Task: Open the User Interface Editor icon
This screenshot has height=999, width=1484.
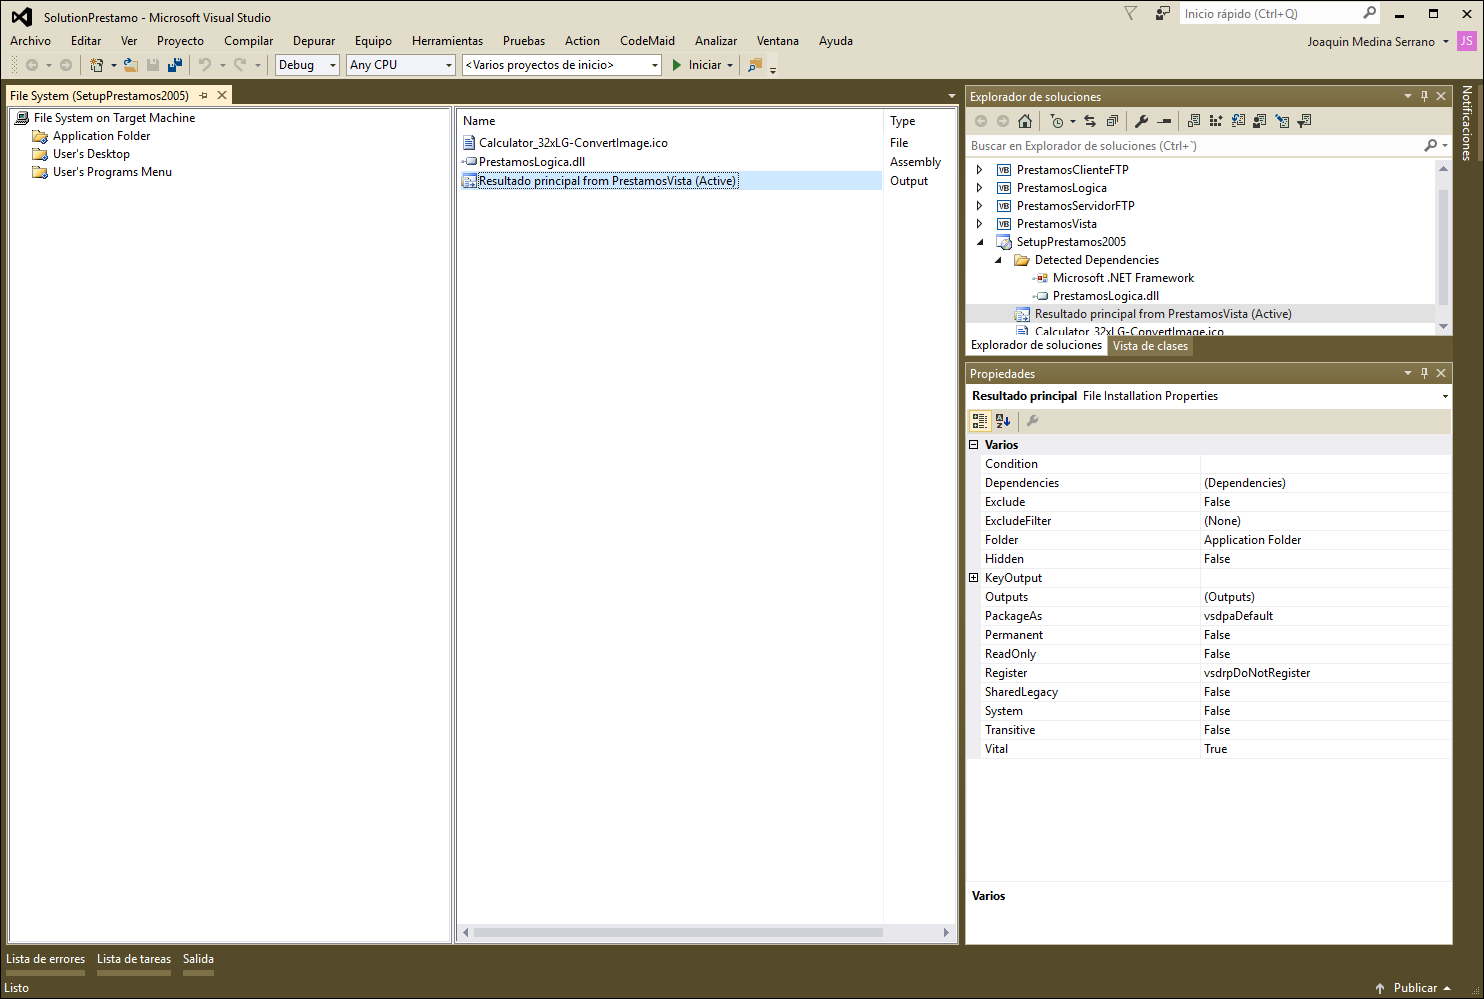Action: point(1260,121)
